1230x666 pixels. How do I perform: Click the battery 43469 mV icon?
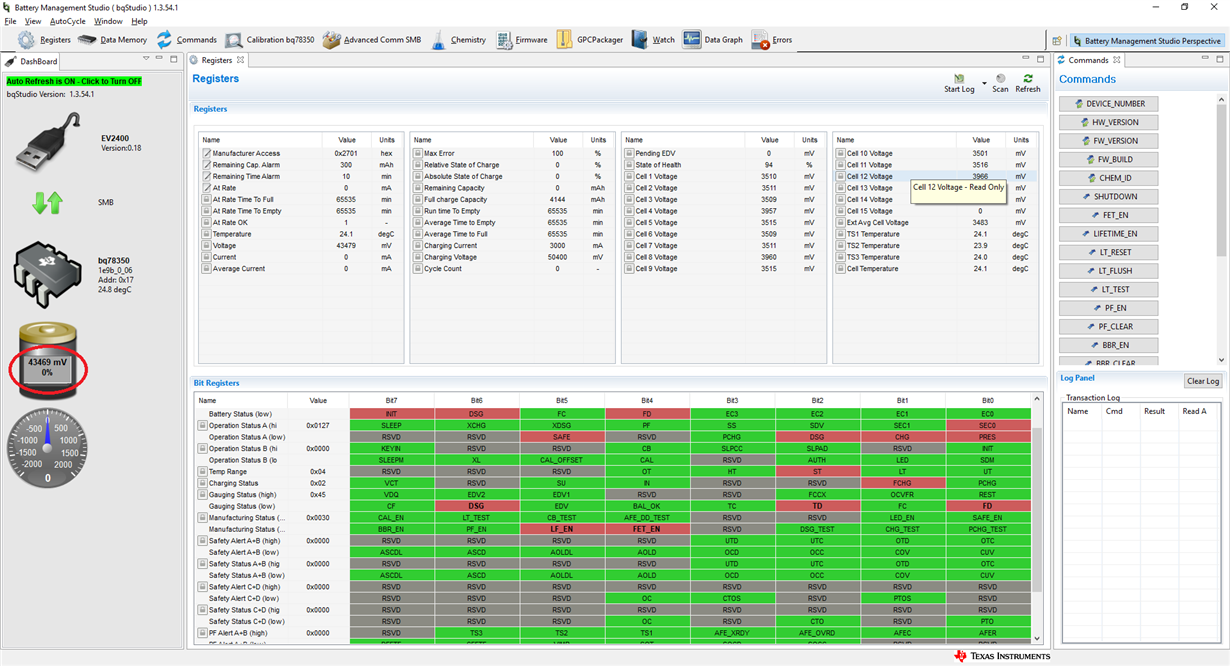[47, 359]
